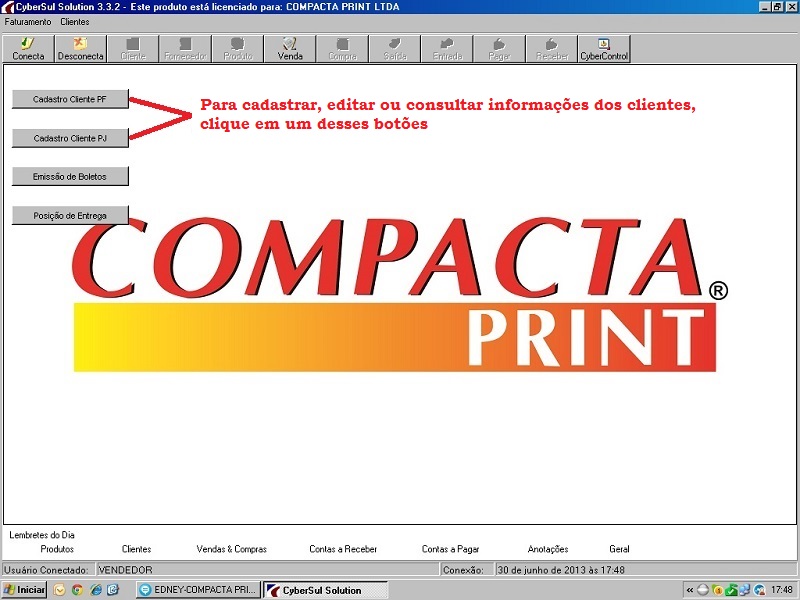Open the Cliente toolbar icon

coord(133,49)
